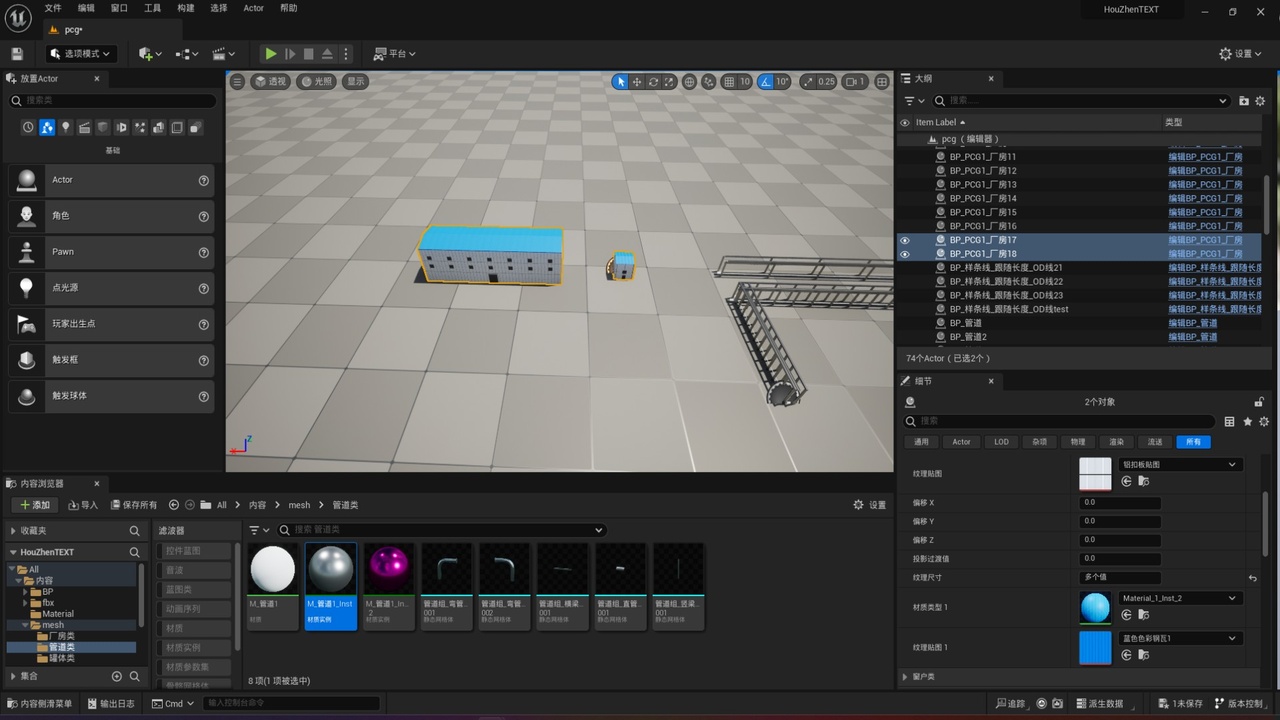Select the 玩家出生点 player start actor

point(111,324)
